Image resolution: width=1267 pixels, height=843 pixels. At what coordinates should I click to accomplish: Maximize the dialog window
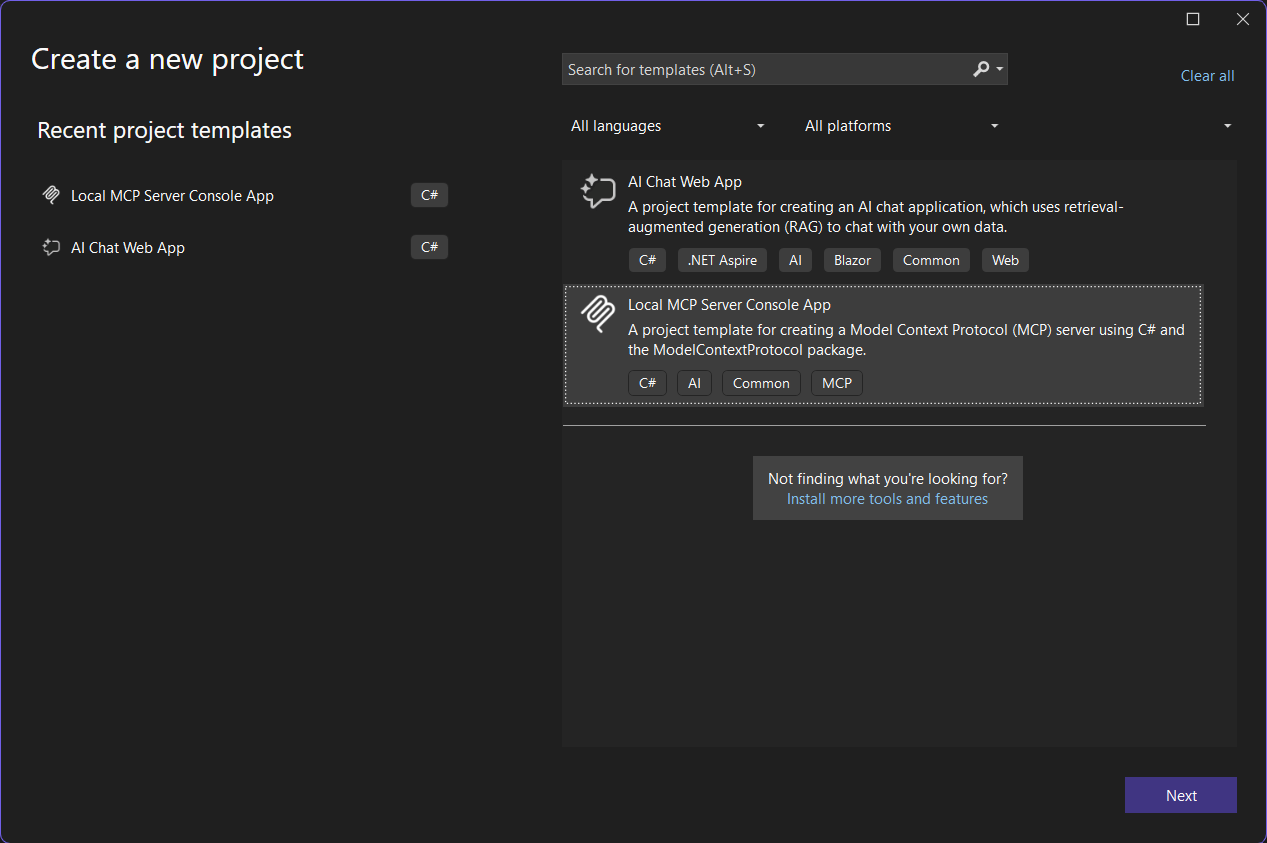coord(1193,19)
